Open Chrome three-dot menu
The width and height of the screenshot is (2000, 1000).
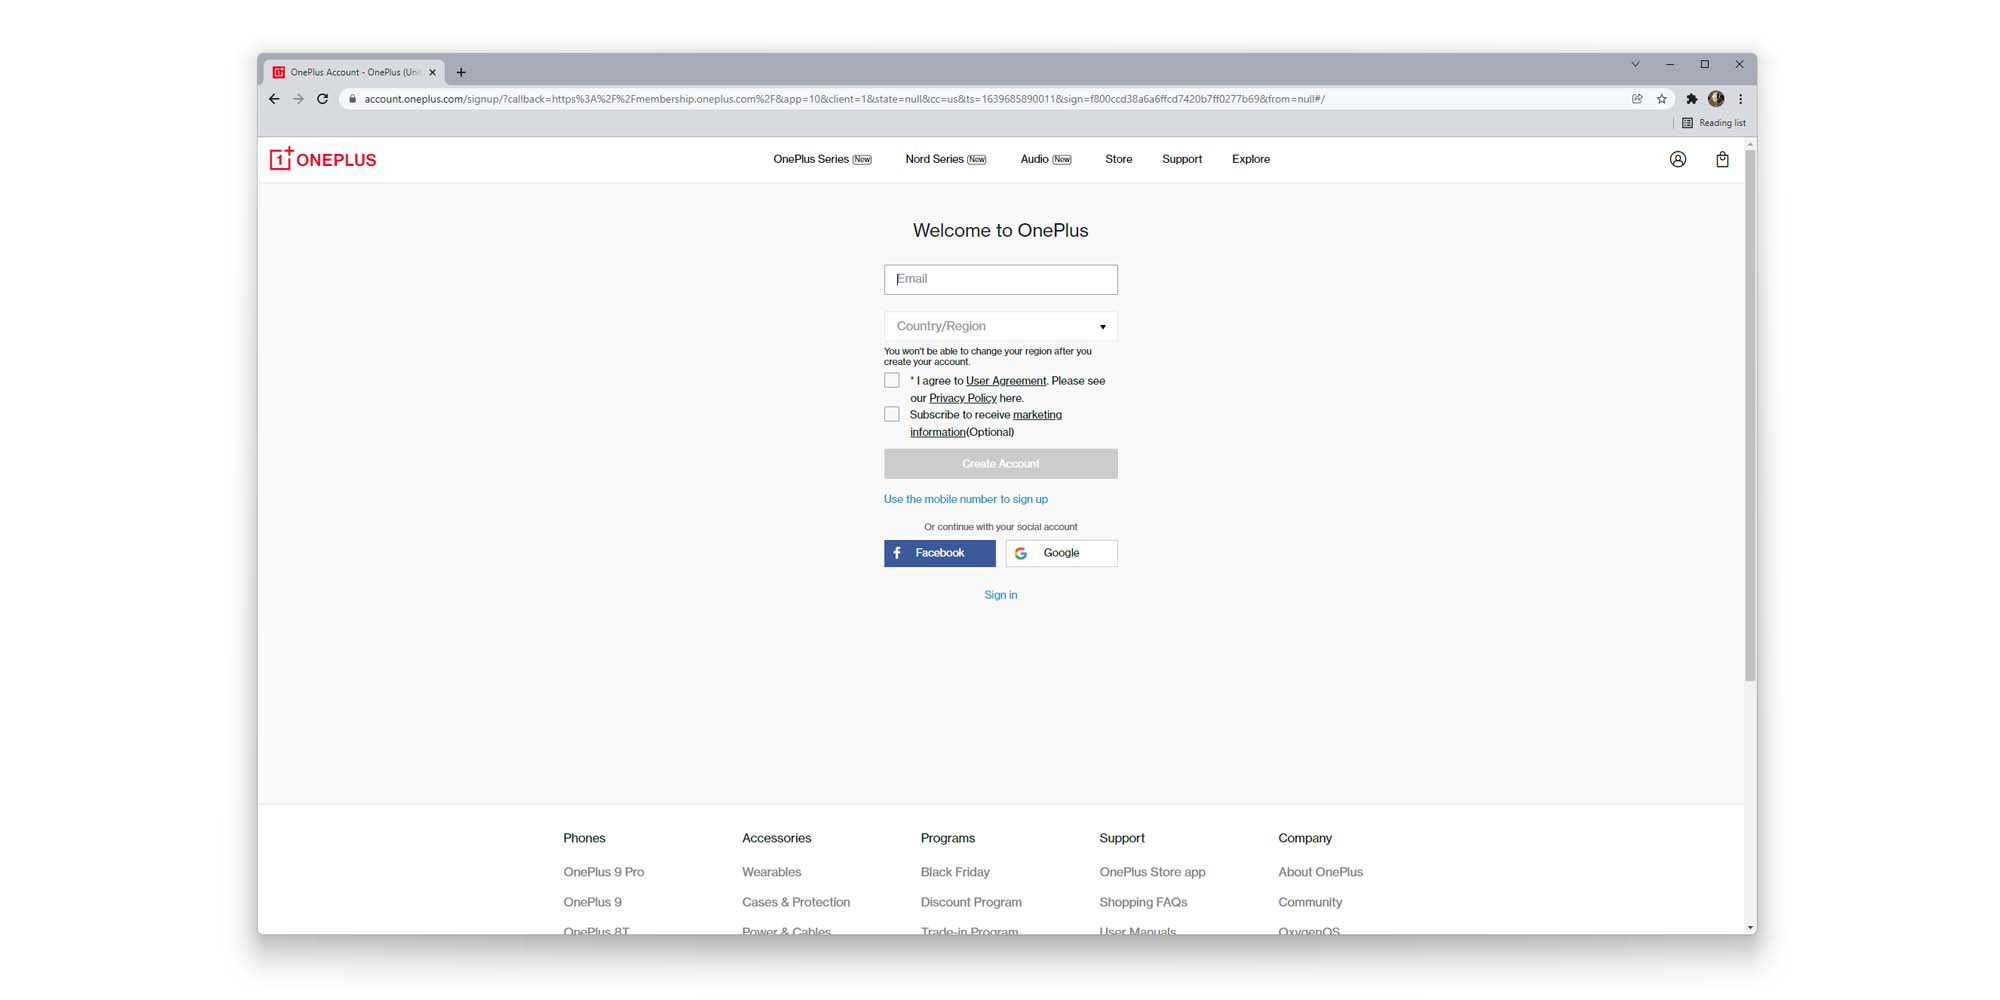click(x=1740, y=99)
